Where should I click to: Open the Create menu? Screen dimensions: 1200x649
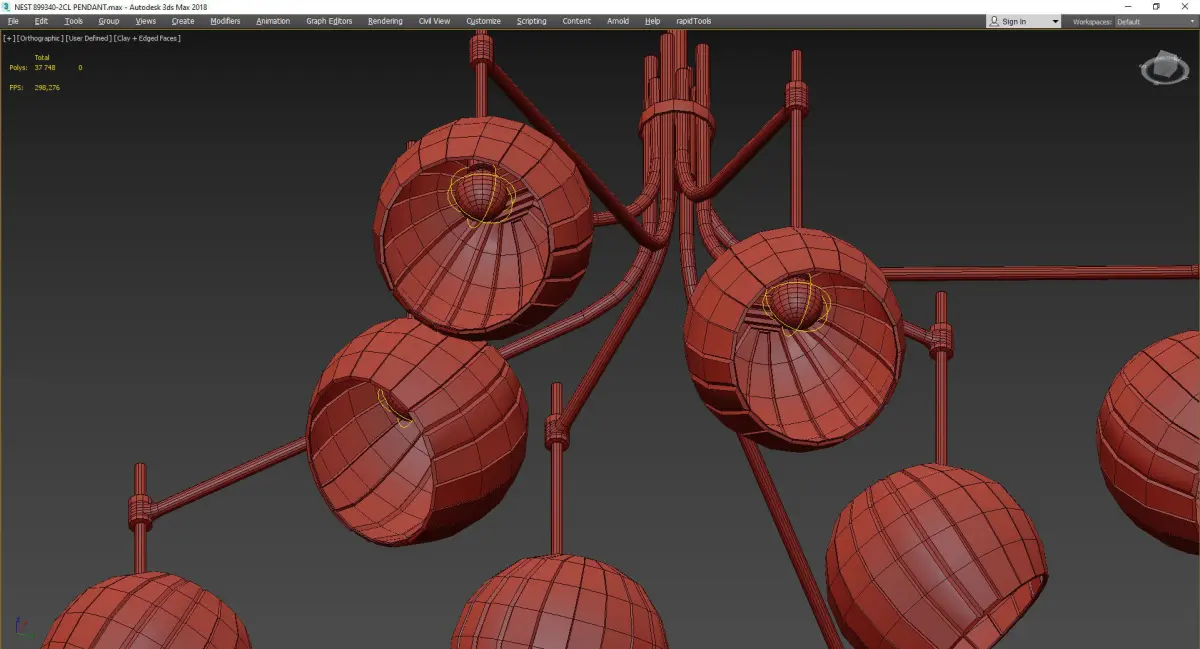183,21
